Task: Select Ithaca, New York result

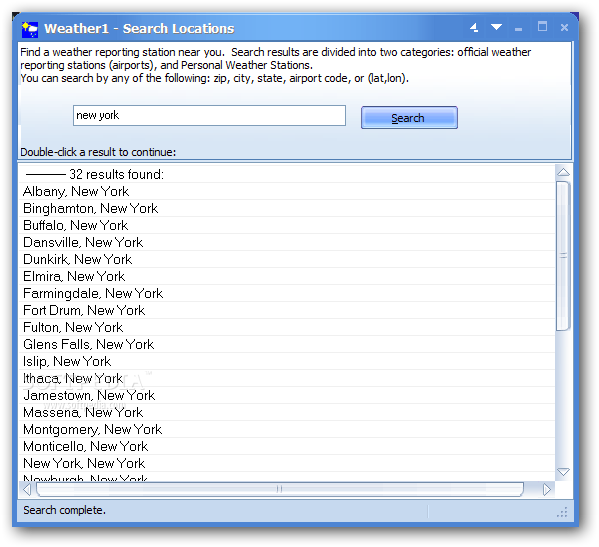Action: point(287,378)
